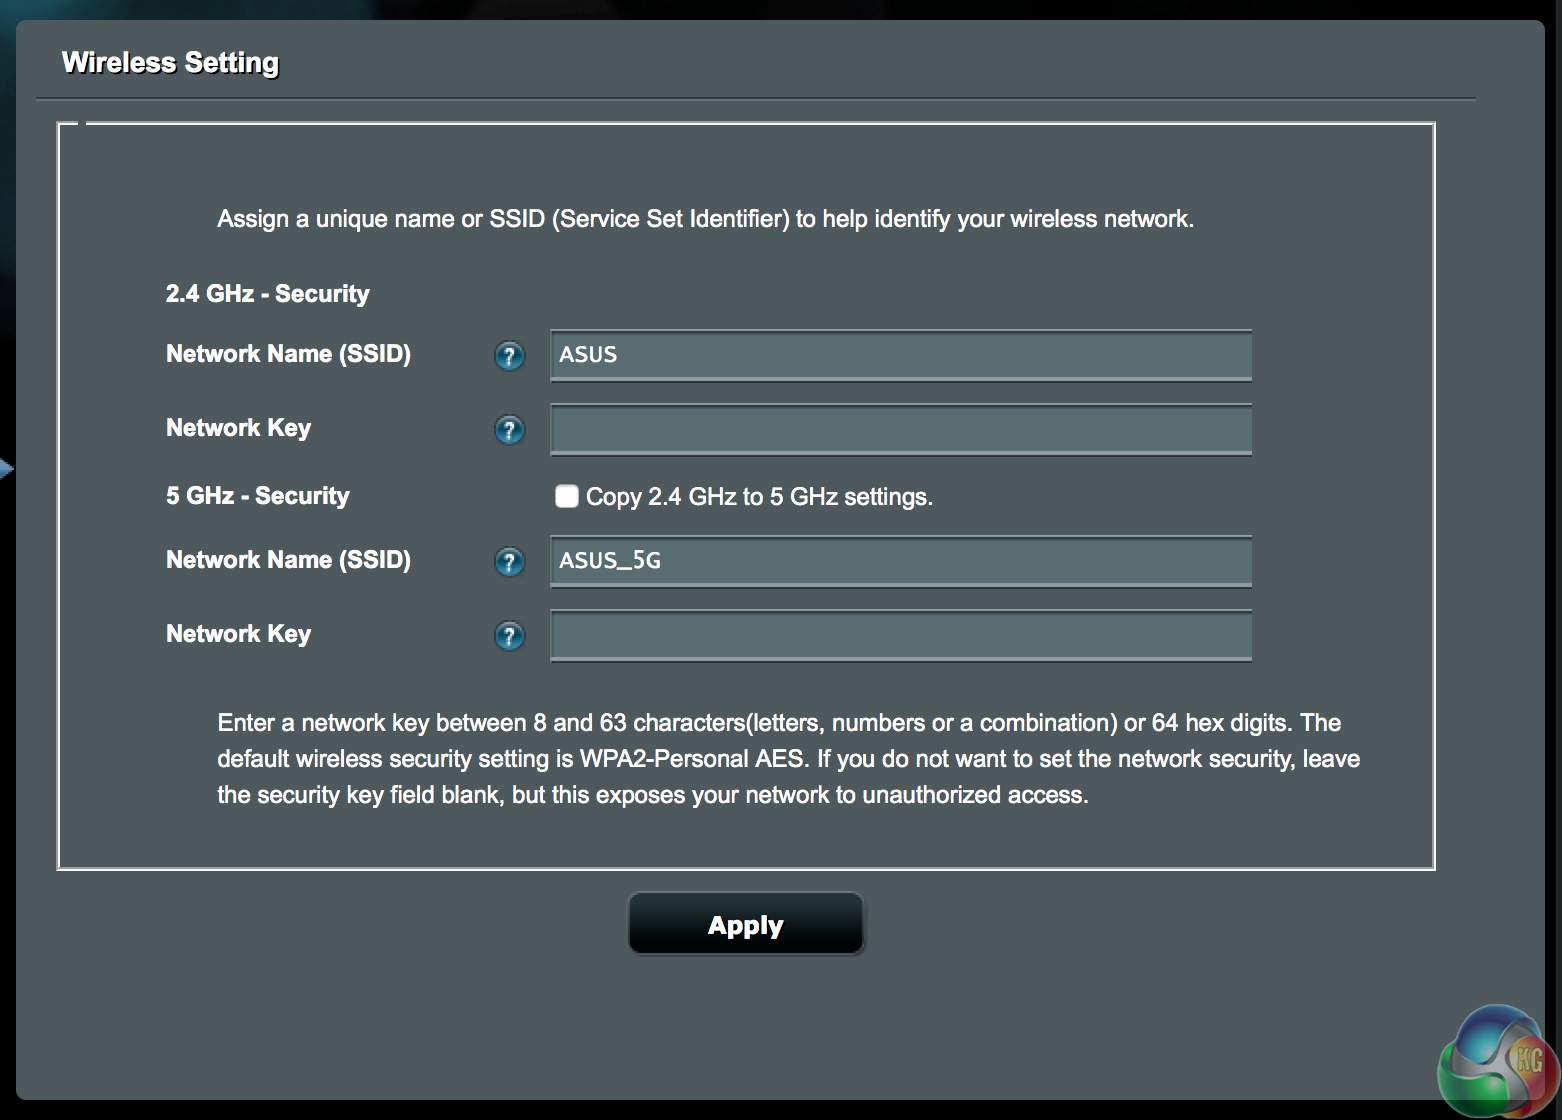
Task: Click the 2.4 GHz 'Network Name (SSID)' label
Action: (288, 354)
